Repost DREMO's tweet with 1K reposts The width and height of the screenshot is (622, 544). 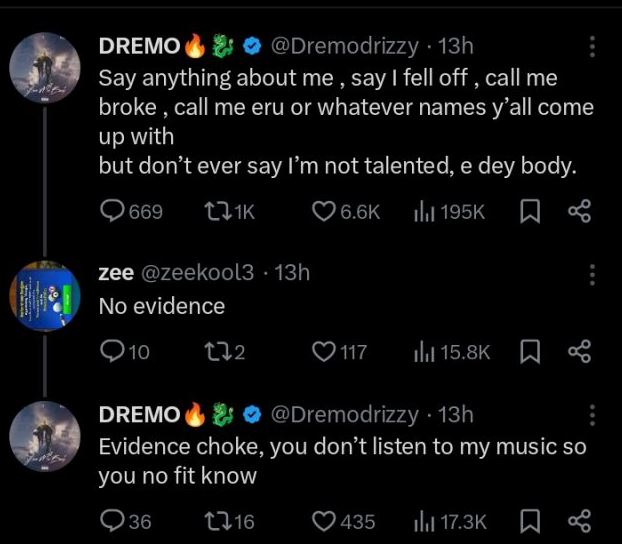point(217,211)
